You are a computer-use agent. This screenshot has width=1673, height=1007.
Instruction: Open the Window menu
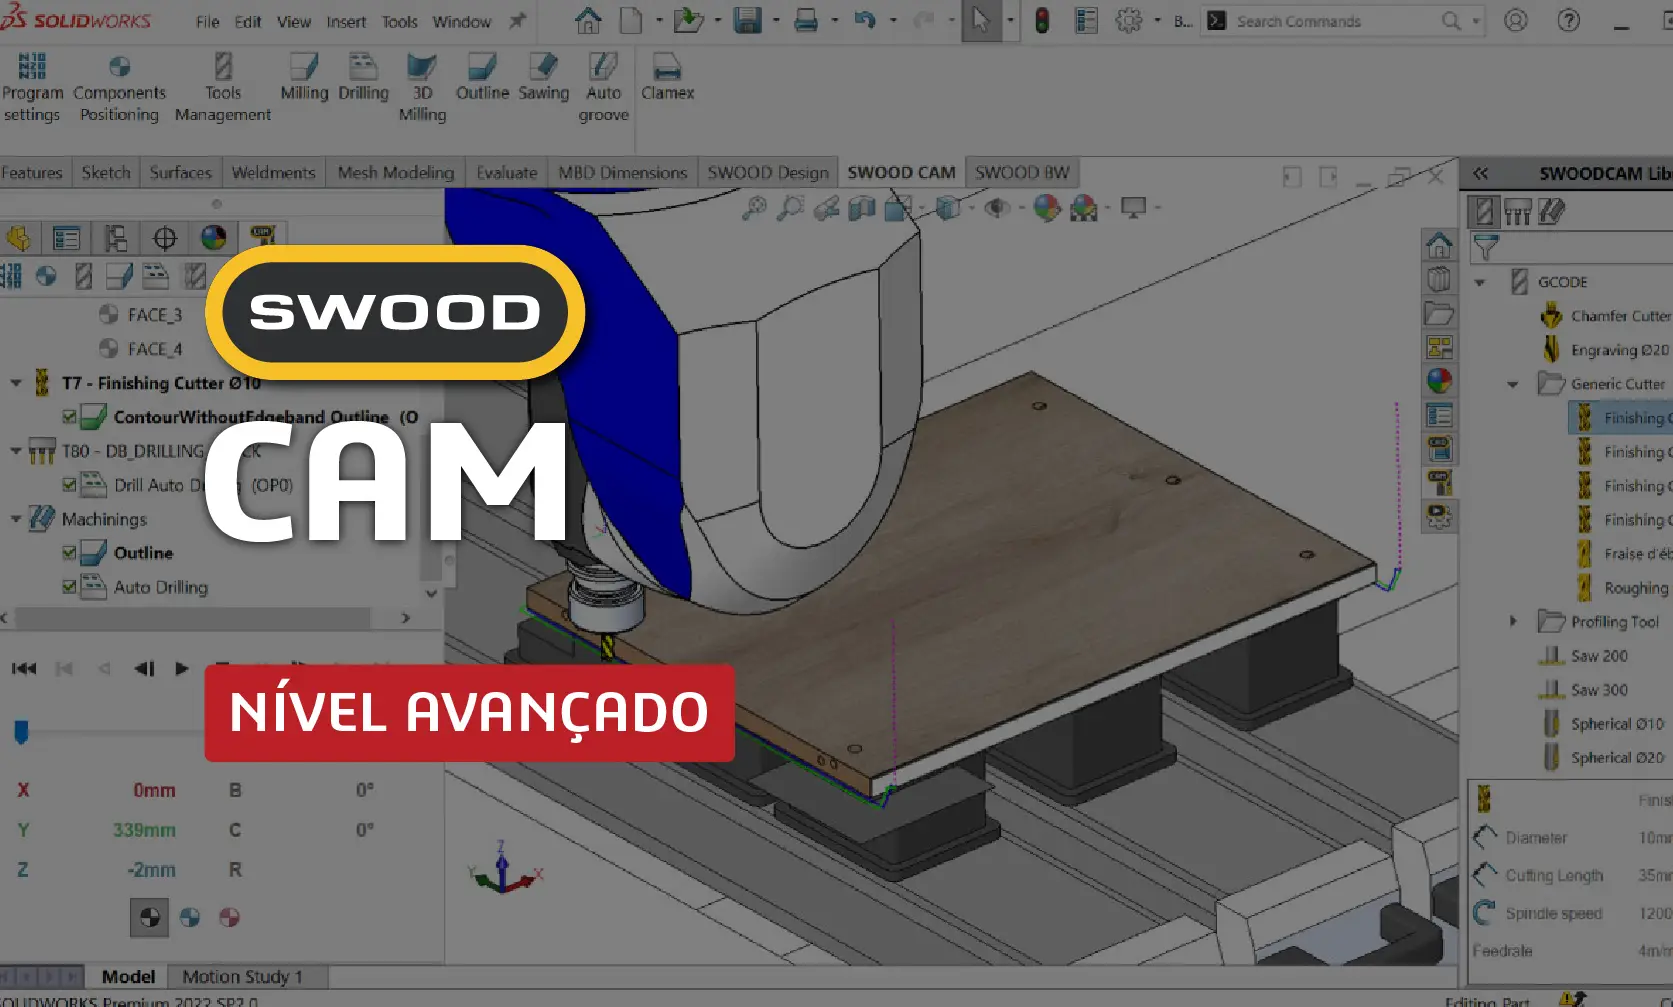click(461, 22)
